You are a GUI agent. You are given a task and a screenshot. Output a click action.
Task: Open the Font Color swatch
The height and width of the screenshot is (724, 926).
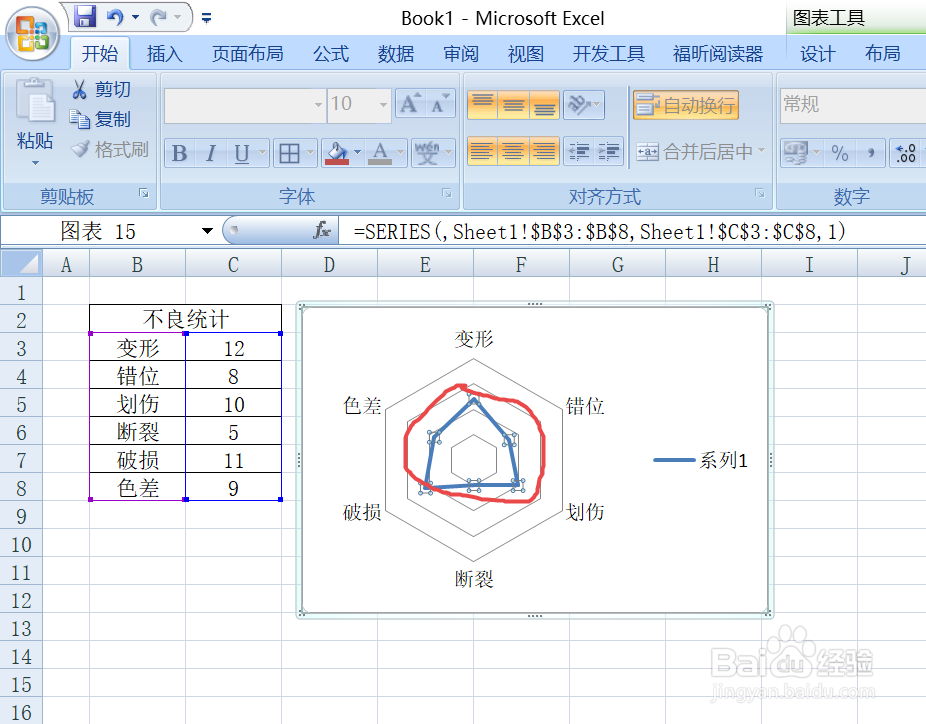click(x=381, y=153)
